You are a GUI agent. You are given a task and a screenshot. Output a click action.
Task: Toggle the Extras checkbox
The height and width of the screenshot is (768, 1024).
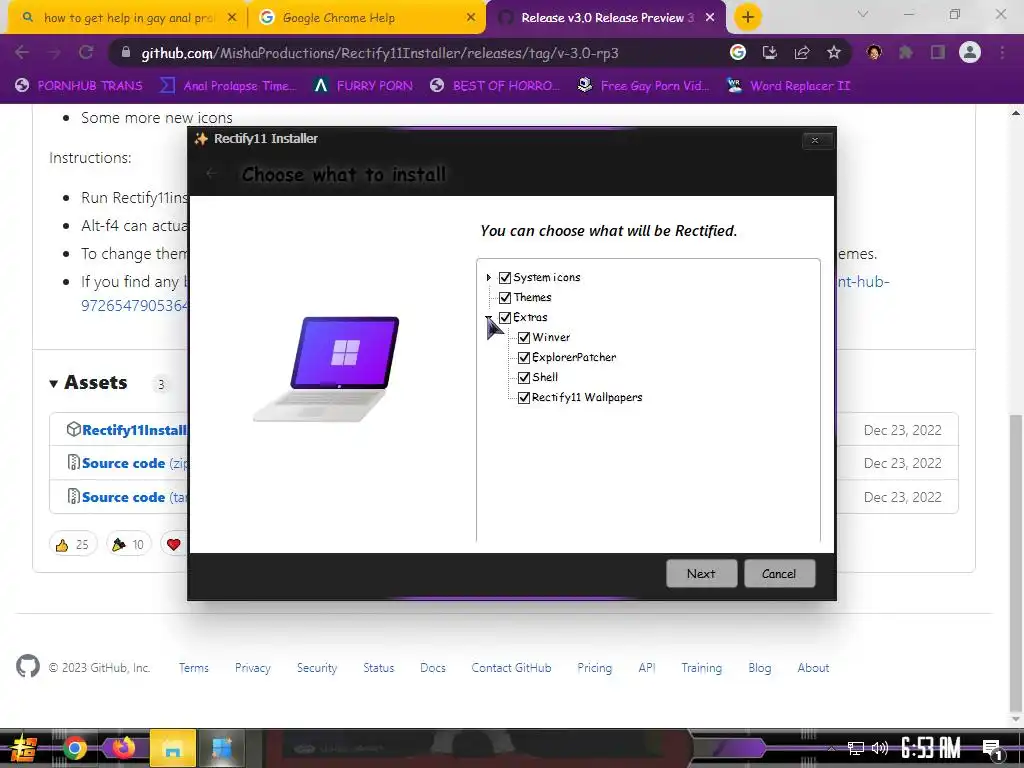pos(505,318)
